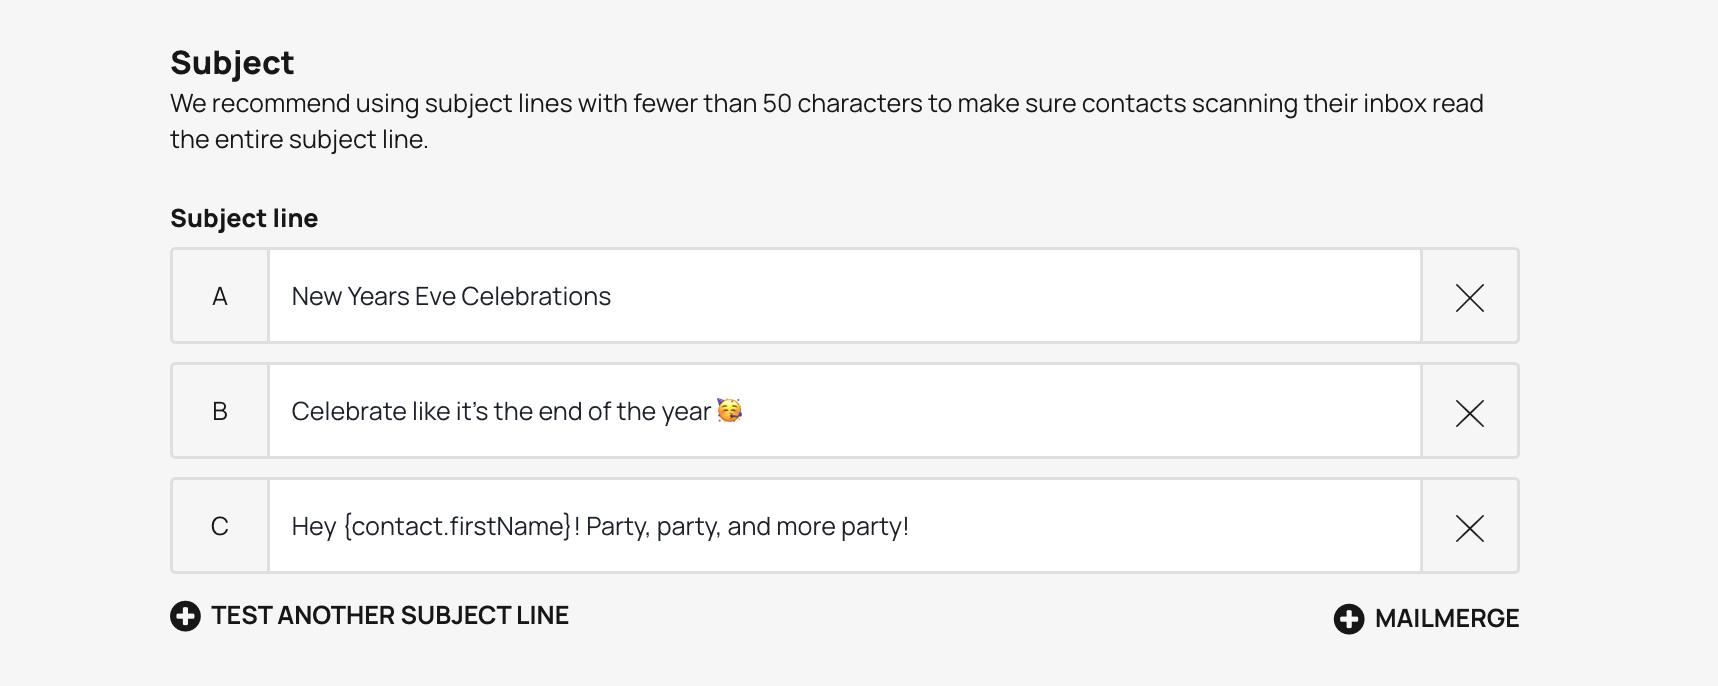Image resolution: width=1718 pixels, height=686 pixels.
Task: Click the party-face emoji in subject B
Action: [x=729, y=410]
